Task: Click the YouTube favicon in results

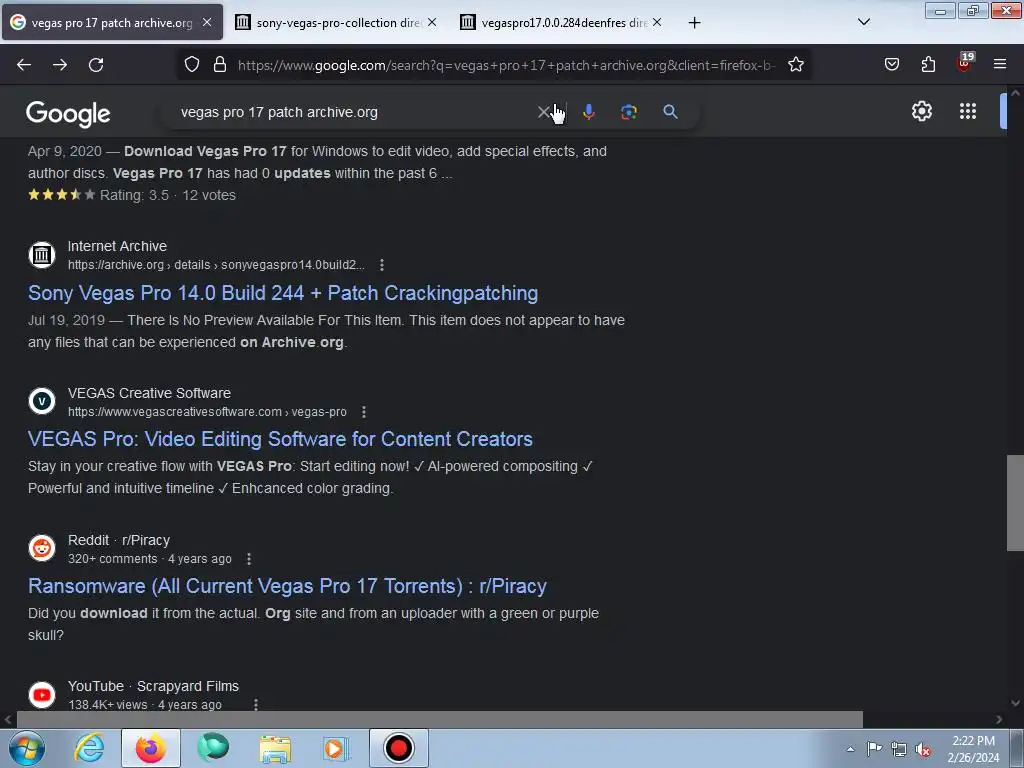Action: 42,695
